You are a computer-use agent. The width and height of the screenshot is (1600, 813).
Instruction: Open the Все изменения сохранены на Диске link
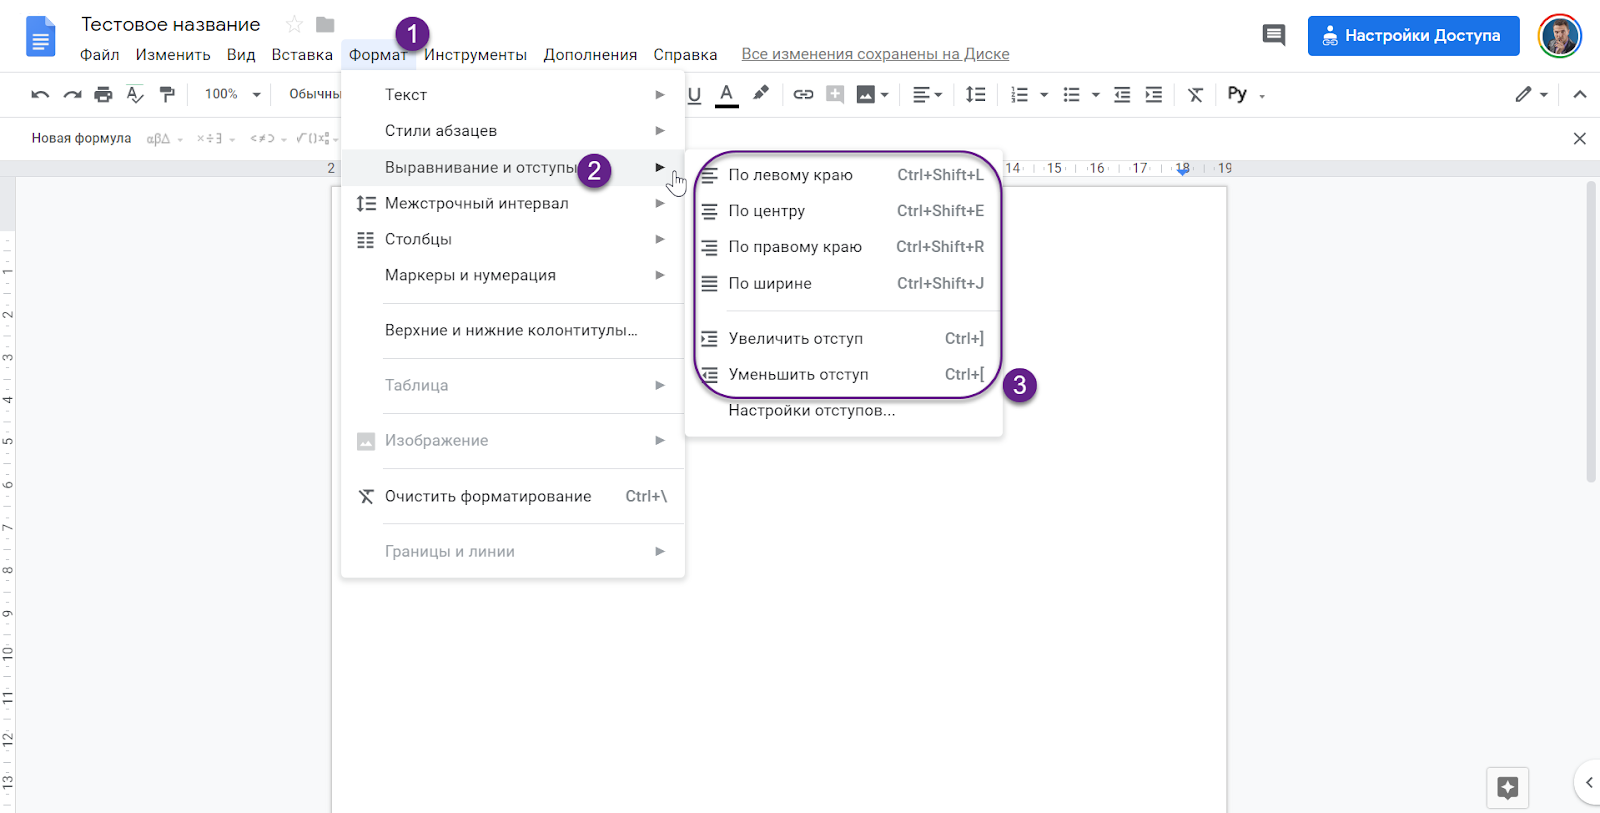point(875,54)
